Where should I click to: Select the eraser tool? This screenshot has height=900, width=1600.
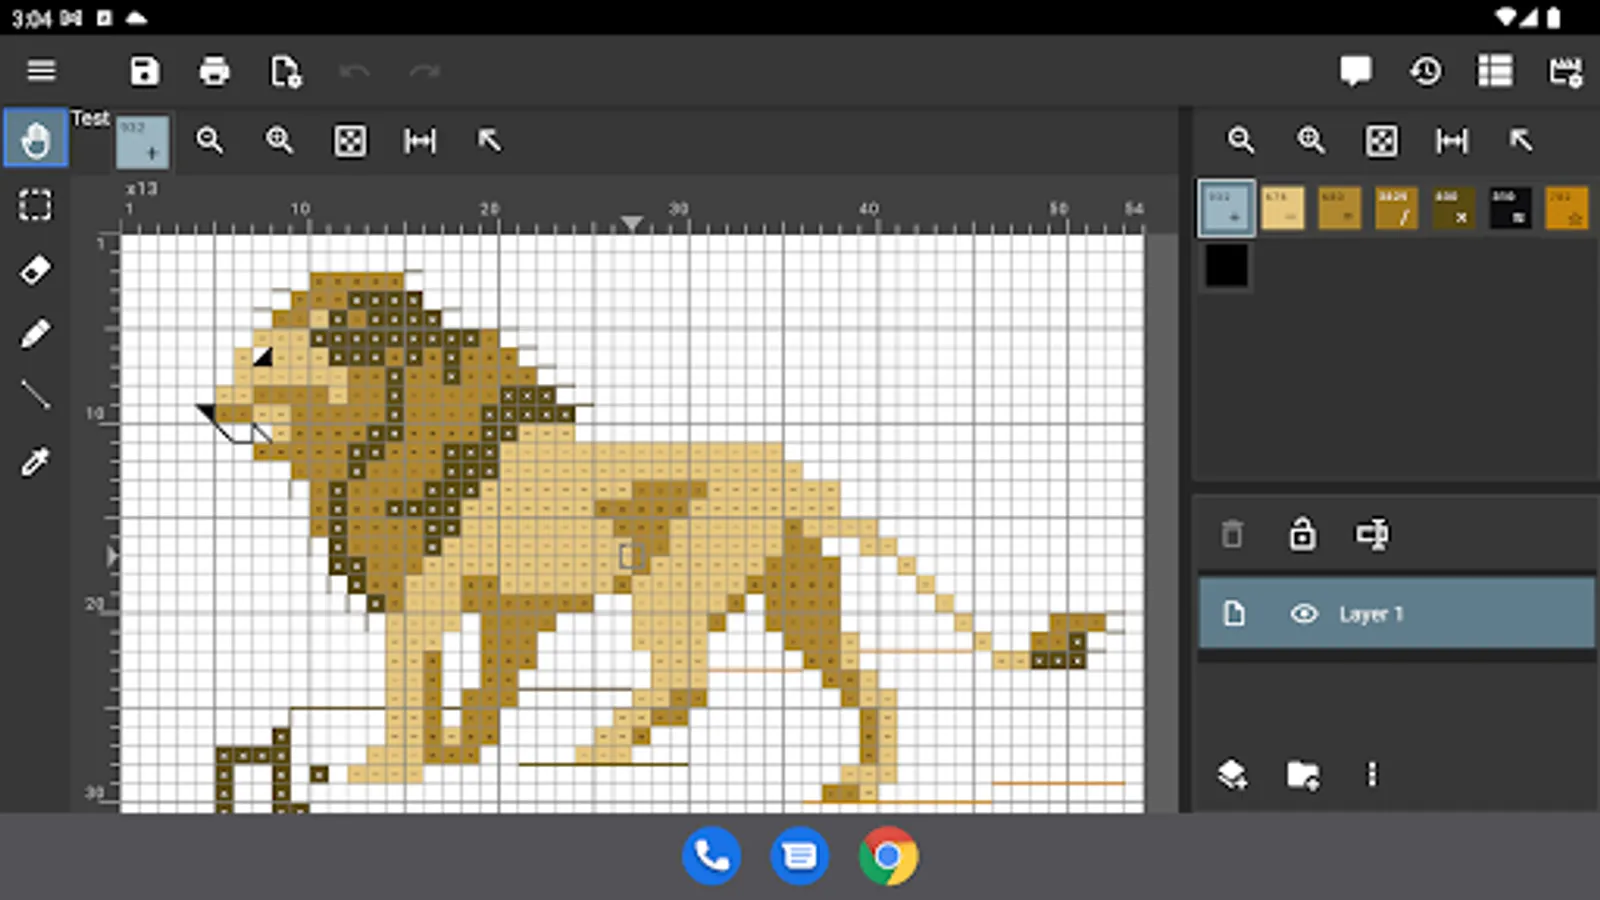click(x=35, y=269)
